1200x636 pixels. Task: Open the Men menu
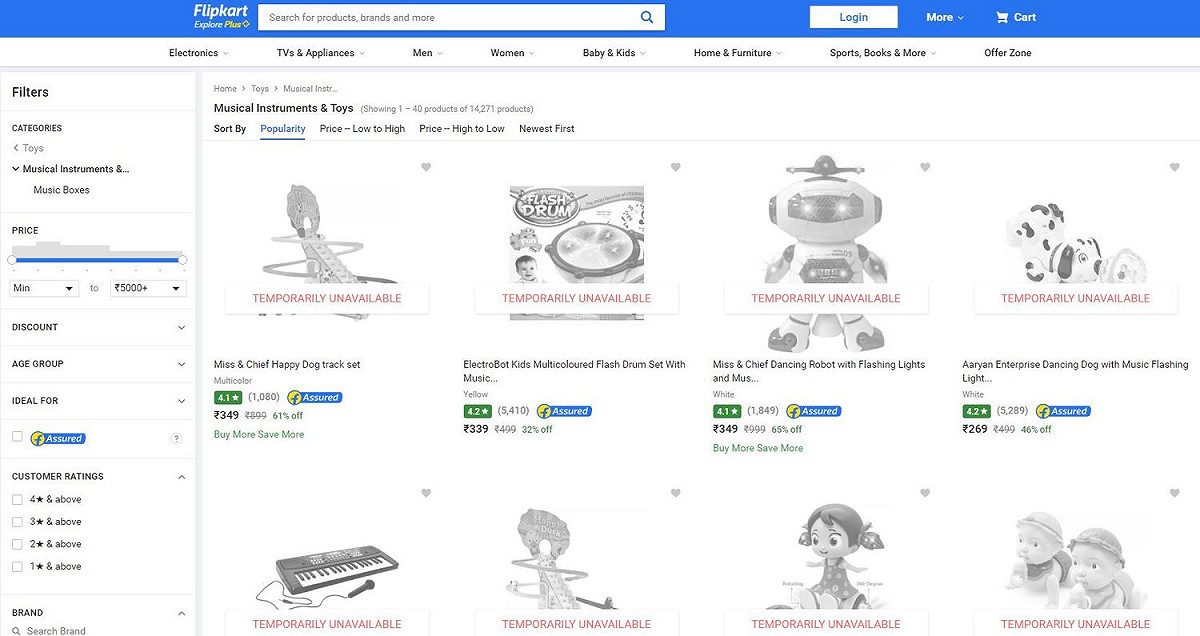(427, 53)
